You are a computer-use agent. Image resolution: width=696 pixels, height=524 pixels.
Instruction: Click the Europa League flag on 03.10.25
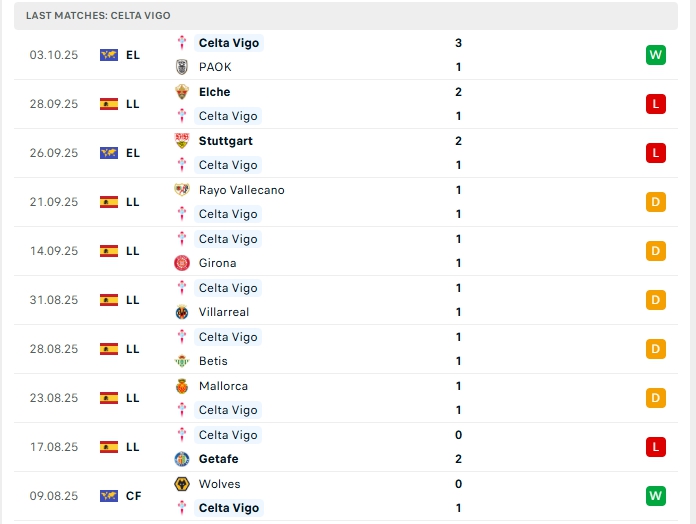[109, 55]
